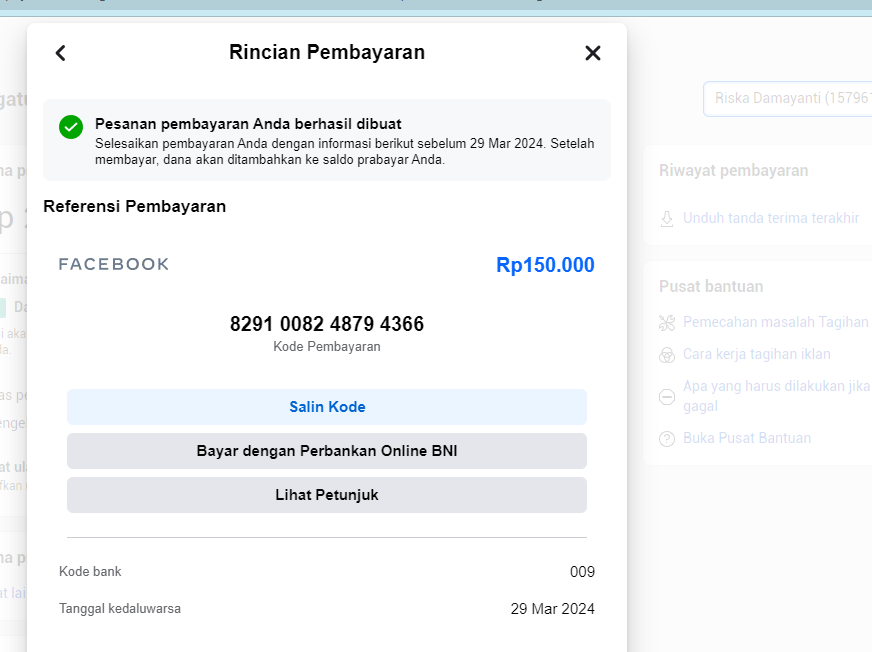Click expiry date value 29 Mar 2024
Image resolution: width=872 pixels, height=652 pixels.
tap(553, 609)
